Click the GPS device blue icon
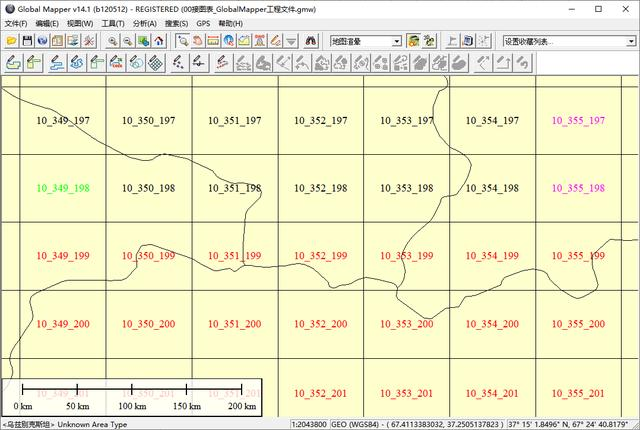The width and height of the screenshot is (640, 430). pyautogui.click(x=468, y=41)
